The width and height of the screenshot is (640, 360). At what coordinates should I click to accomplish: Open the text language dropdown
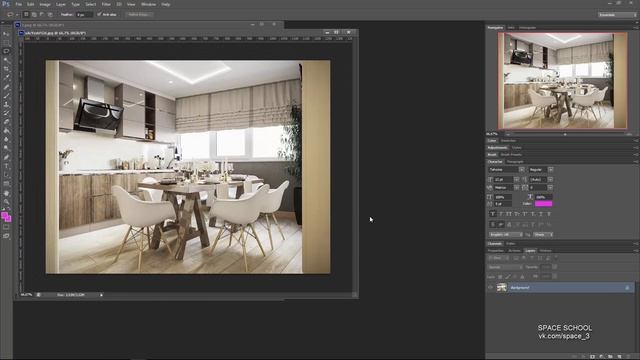tap(506, 235)
